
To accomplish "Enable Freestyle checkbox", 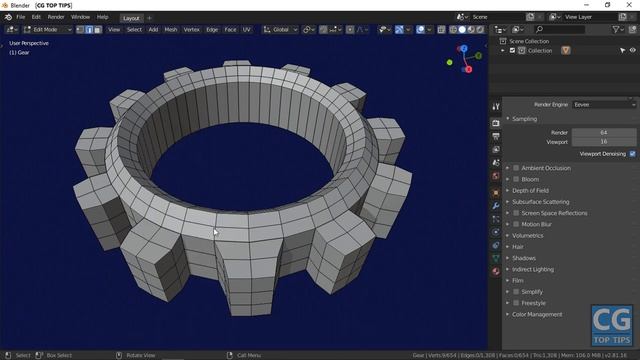I will pyautogui.click(x=516, y=303).
